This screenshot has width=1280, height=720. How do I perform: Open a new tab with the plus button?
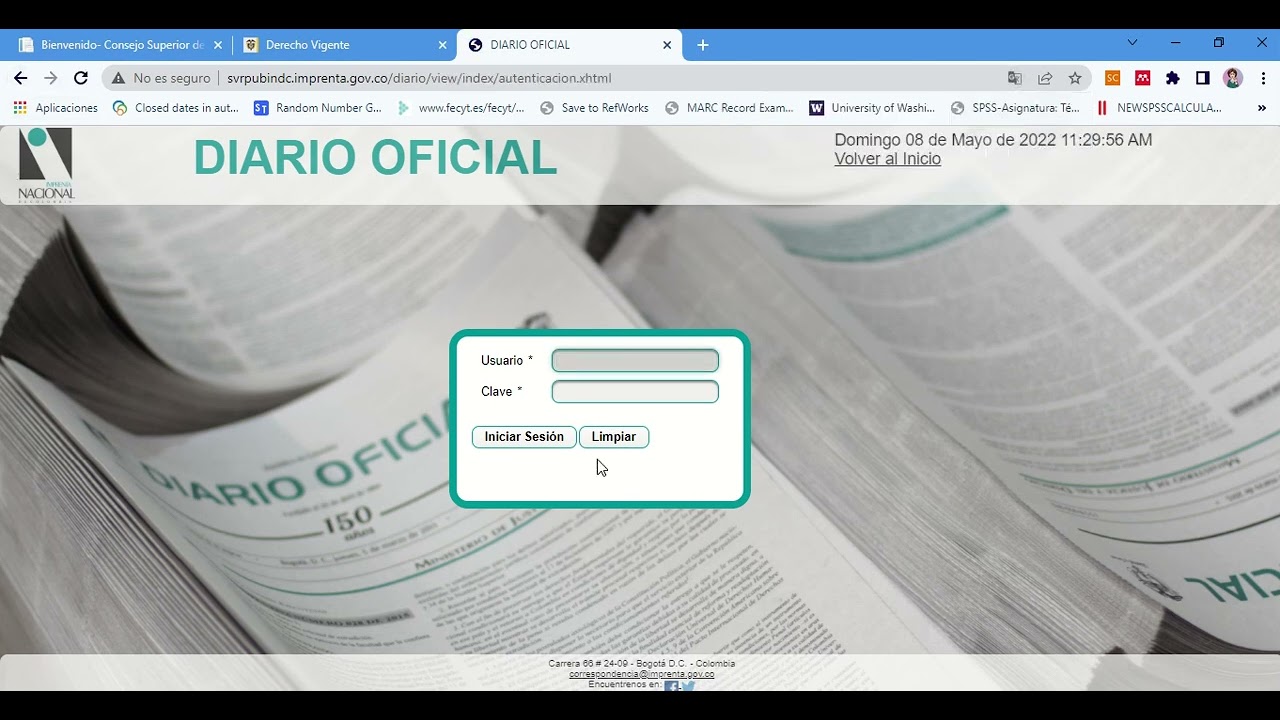point(702,45)
